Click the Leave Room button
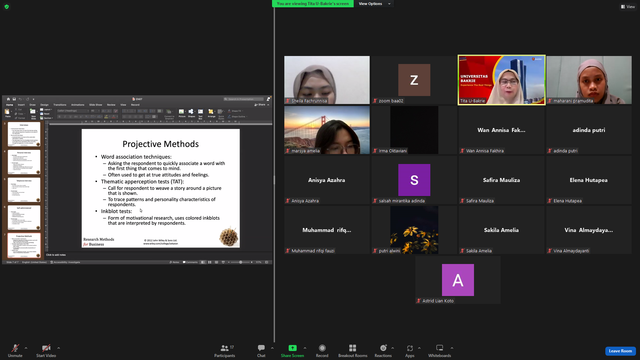Image resolution: width=640 pixels, height=360 pixels. click(620, 351)
